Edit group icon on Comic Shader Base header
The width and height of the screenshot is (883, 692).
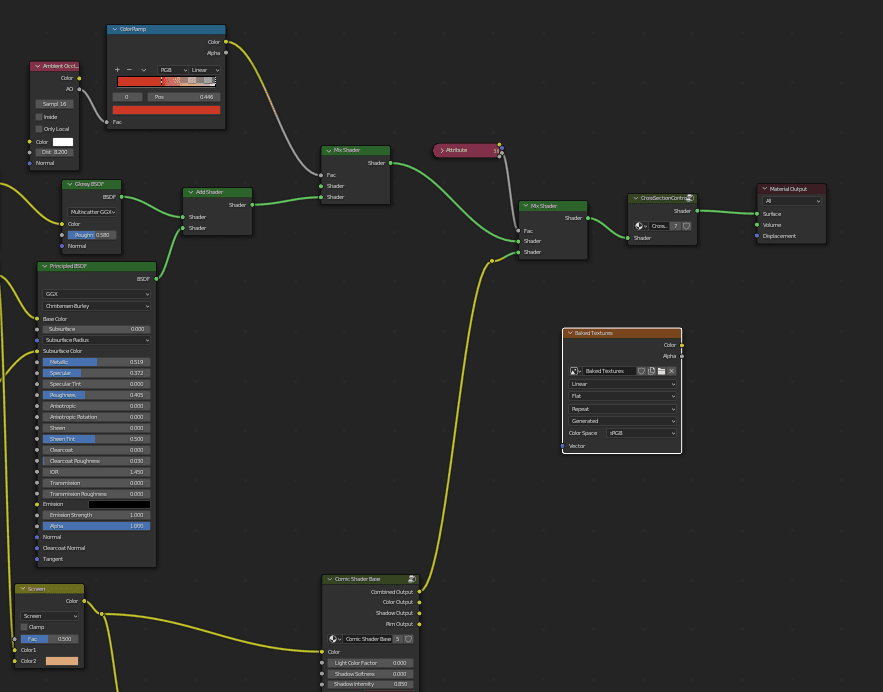(x=412, y=579)
